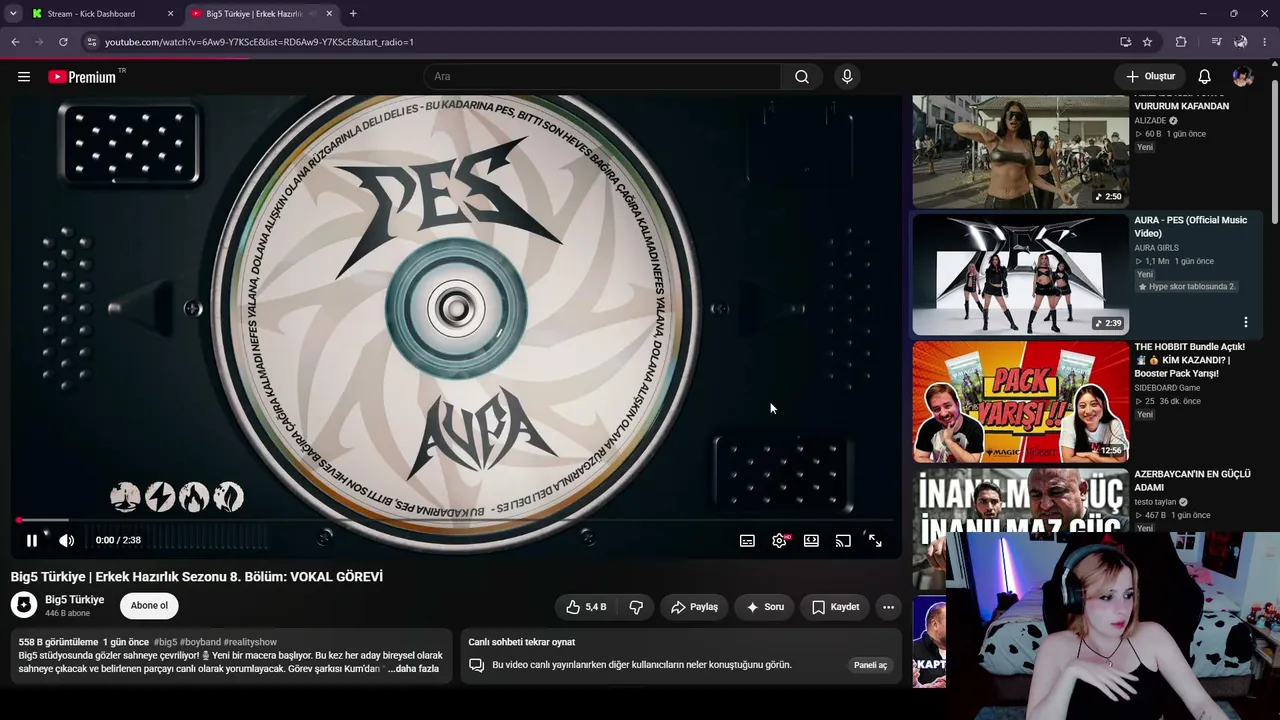Image resolution: width=1280 pixels, height=720 pixels.
Task: Open the YouTube guide hamburger menu
Action: click(x=24, y=77)
